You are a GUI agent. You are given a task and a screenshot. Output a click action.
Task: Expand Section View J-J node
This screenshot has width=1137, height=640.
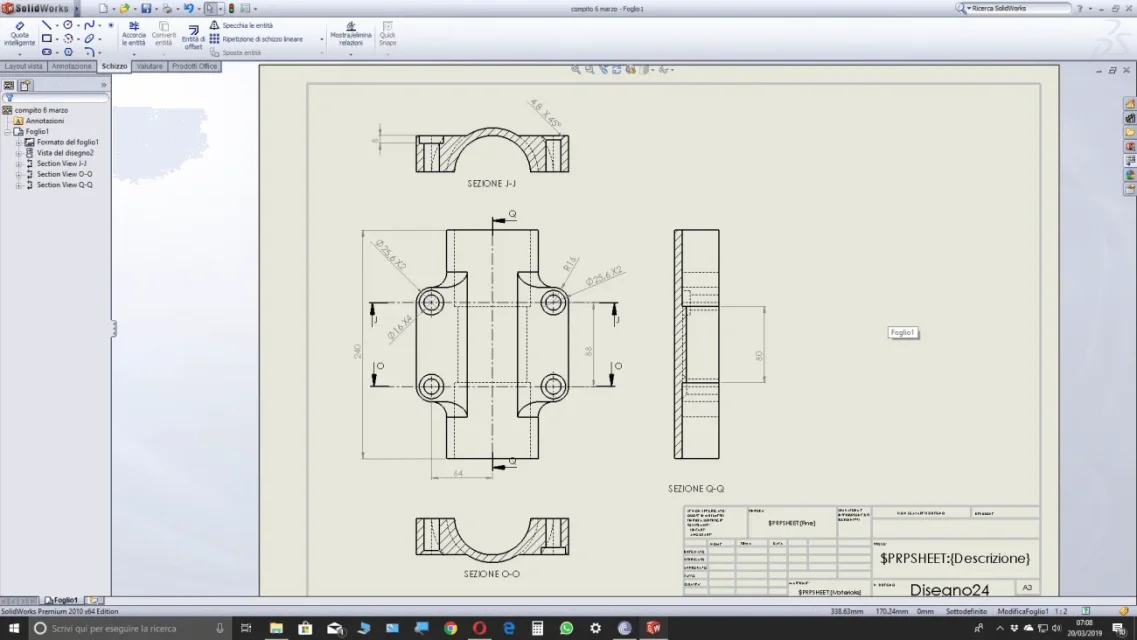(x=19, y=164)
